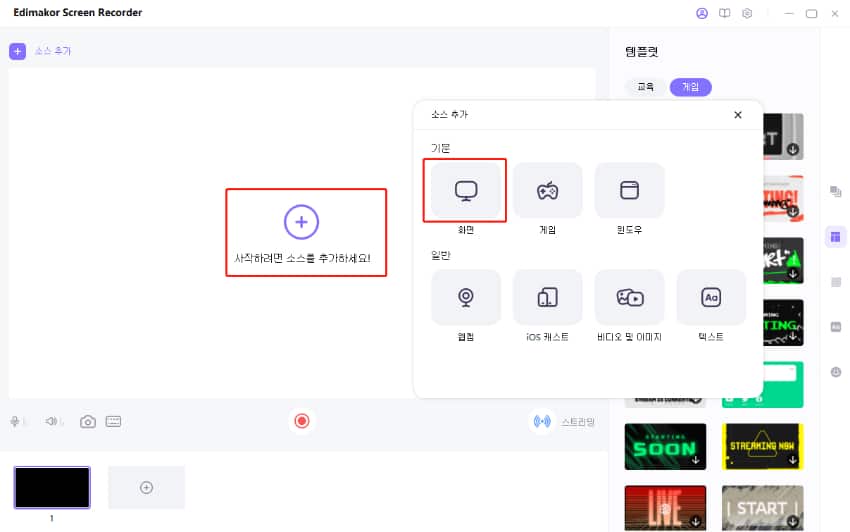Click the 소스 추가 text link
The height and width of the screenshot is (532, 850).
tap(53, 51)
